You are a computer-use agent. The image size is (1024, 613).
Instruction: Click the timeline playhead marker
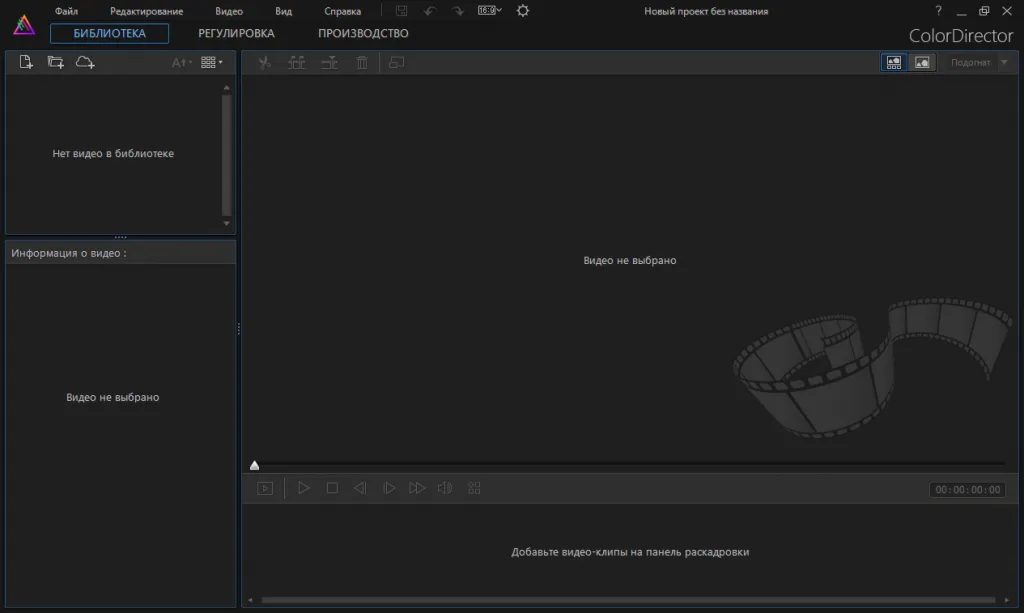click(255, 465)
